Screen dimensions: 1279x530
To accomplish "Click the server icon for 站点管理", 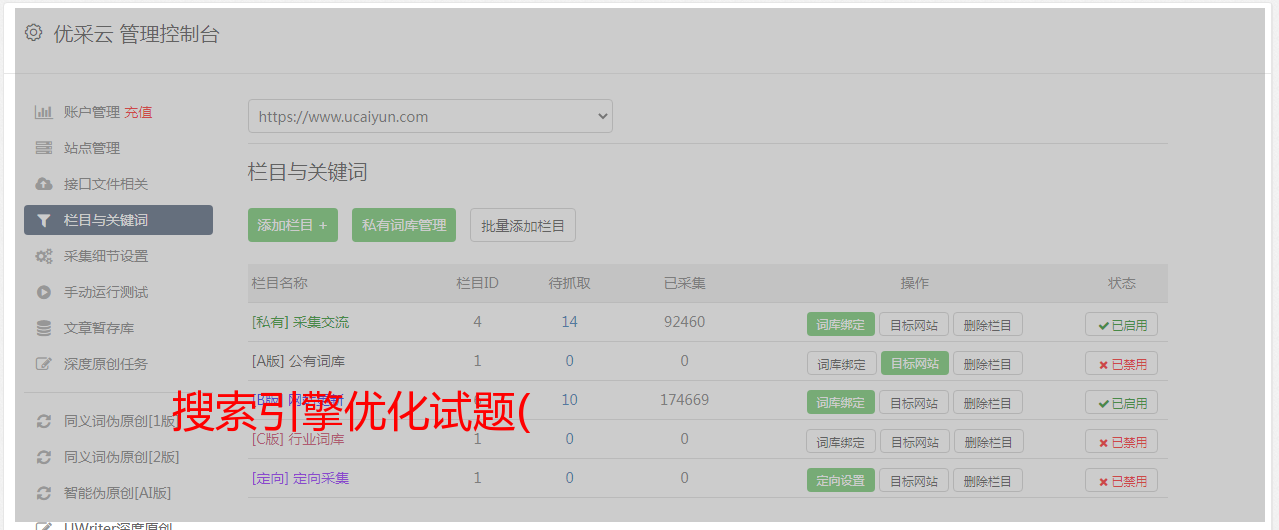I will [x=44, y=148].
